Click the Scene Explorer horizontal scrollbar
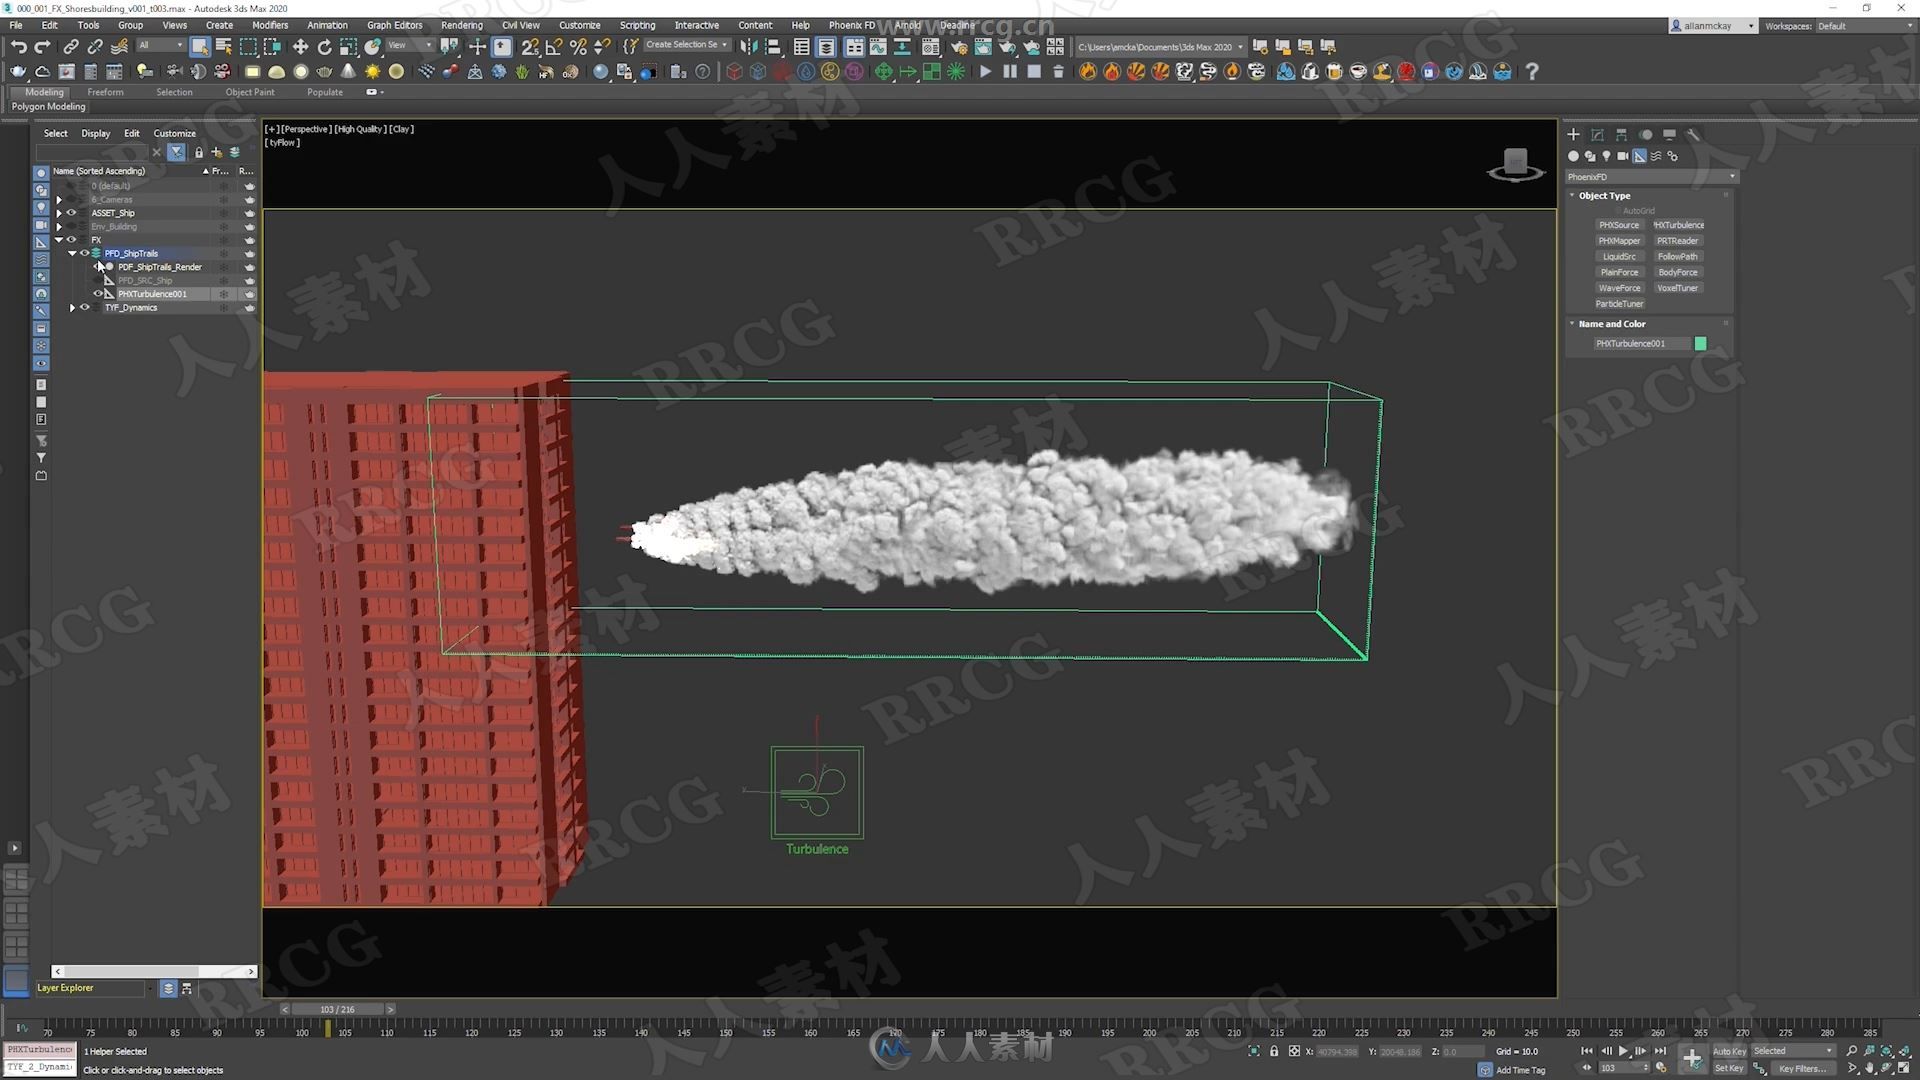Screen dimensions: 1920x1080 pyautogui.click(x=154, y=971)
